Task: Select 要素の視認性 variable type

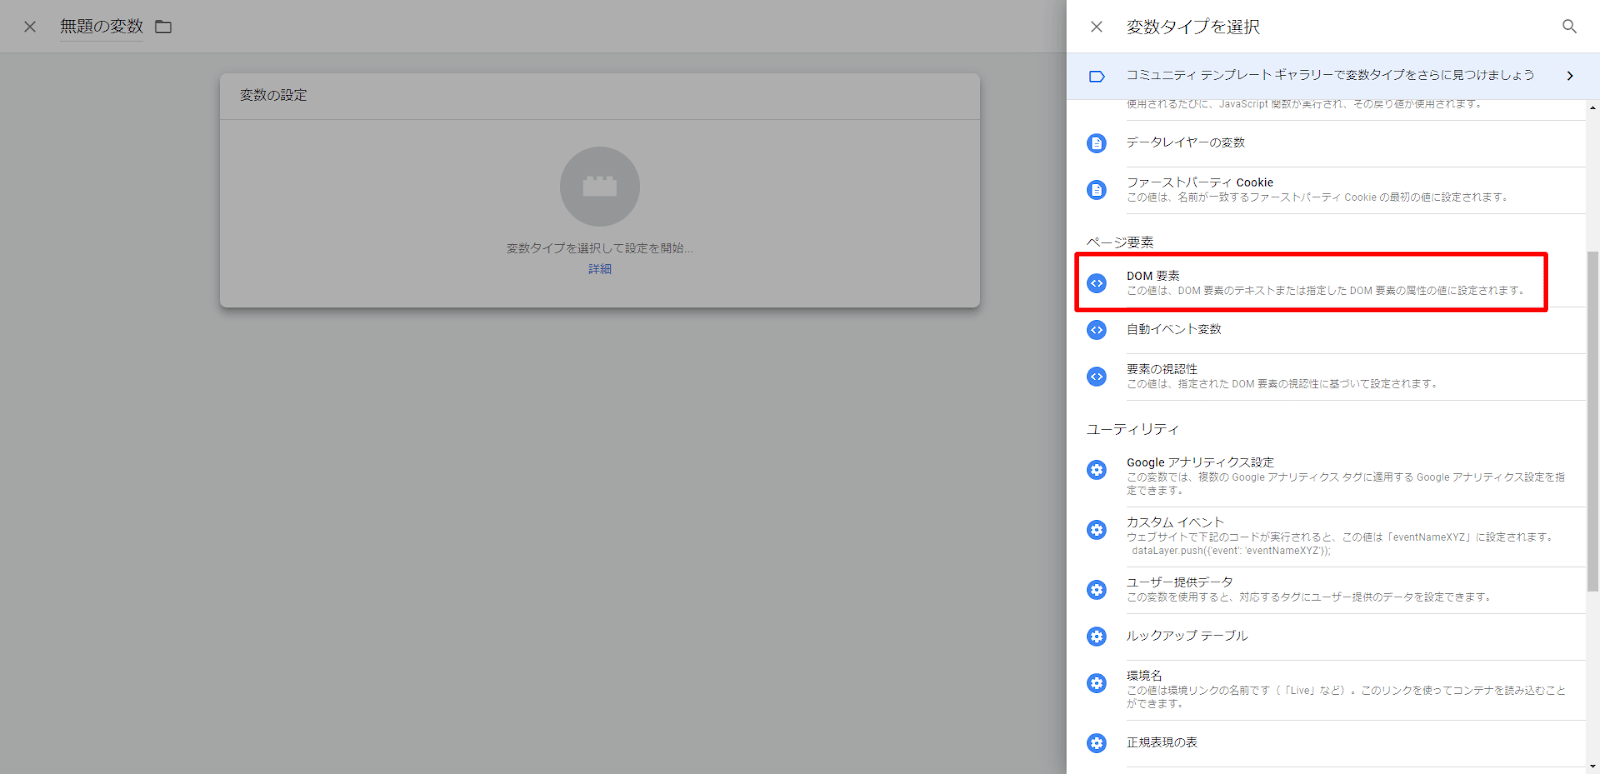Action: click(1161, 370)
